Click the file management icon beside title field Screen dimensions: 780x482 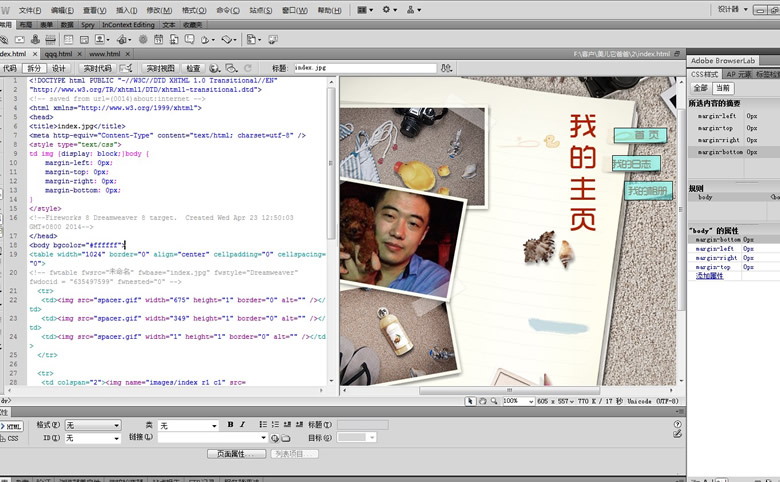coord(447,68)
